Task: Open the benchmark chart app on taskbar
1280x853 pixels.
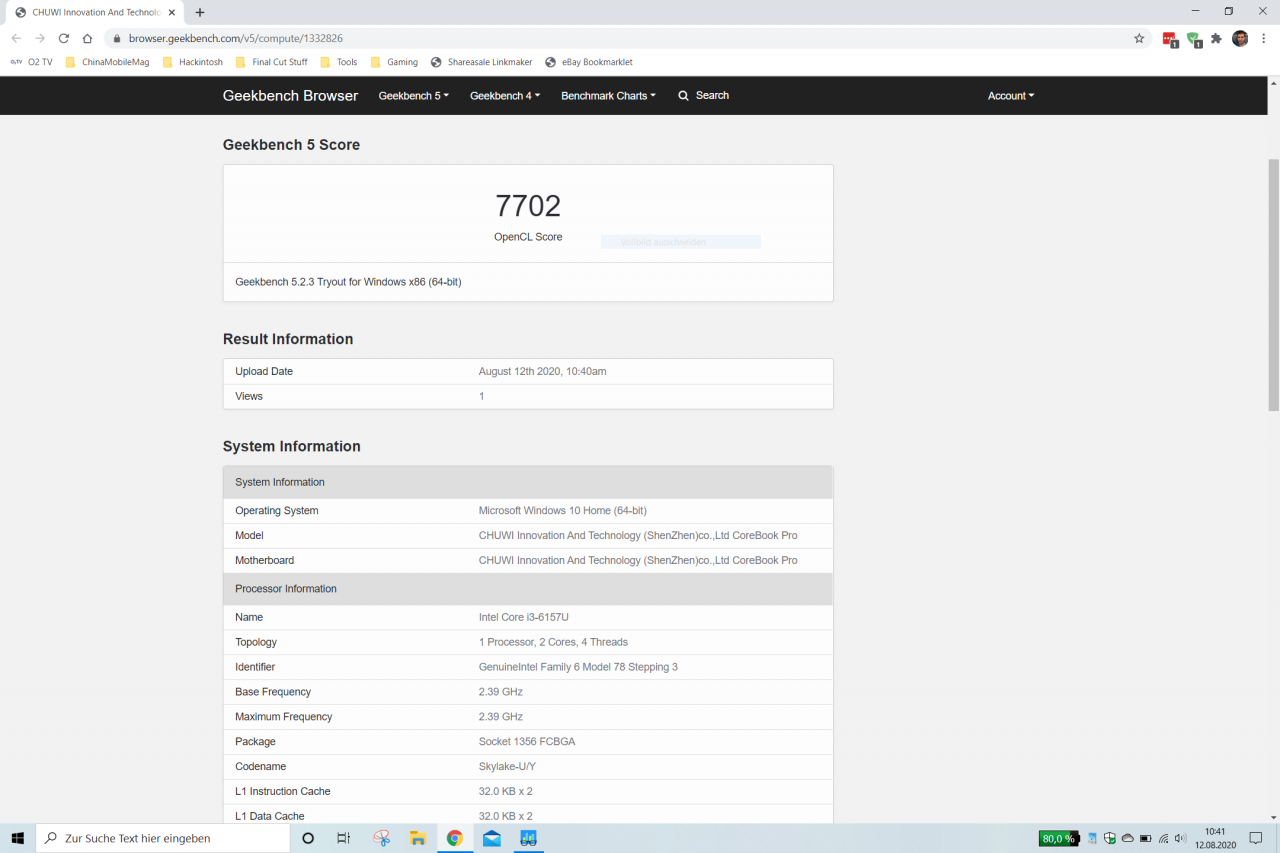Action: tap(529, 838)
